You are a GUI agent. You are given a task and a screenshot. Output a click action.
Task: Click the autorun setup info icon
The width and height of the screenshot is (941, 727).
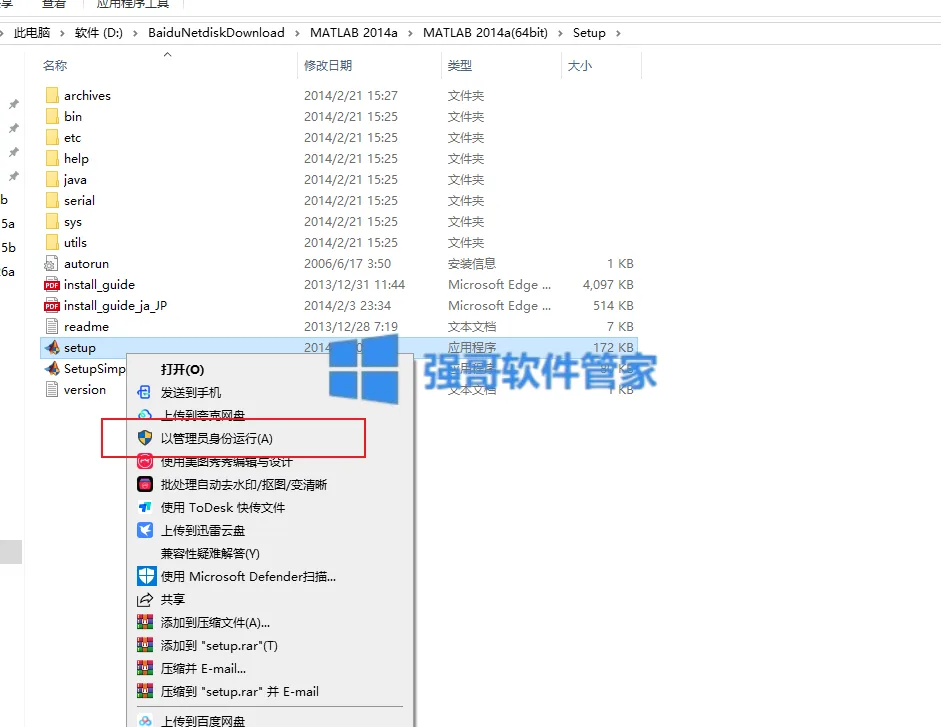[52, 264]
